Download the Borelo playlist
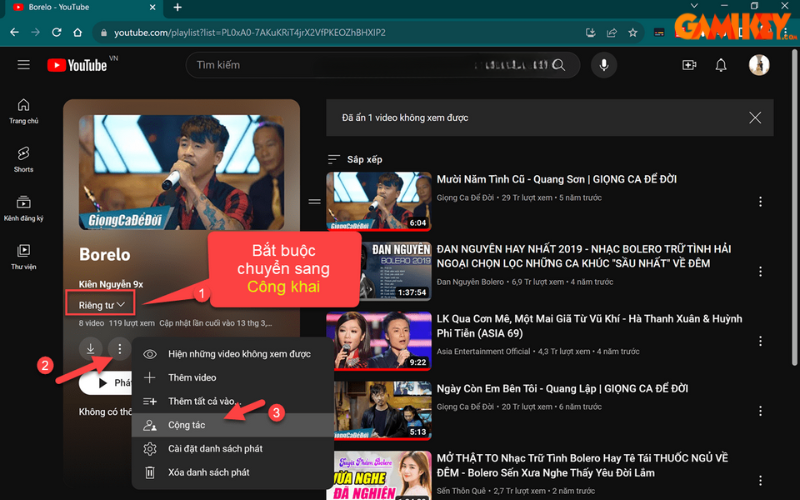The width and height of the screenshot is (800, 500). [x=90, y=348]
